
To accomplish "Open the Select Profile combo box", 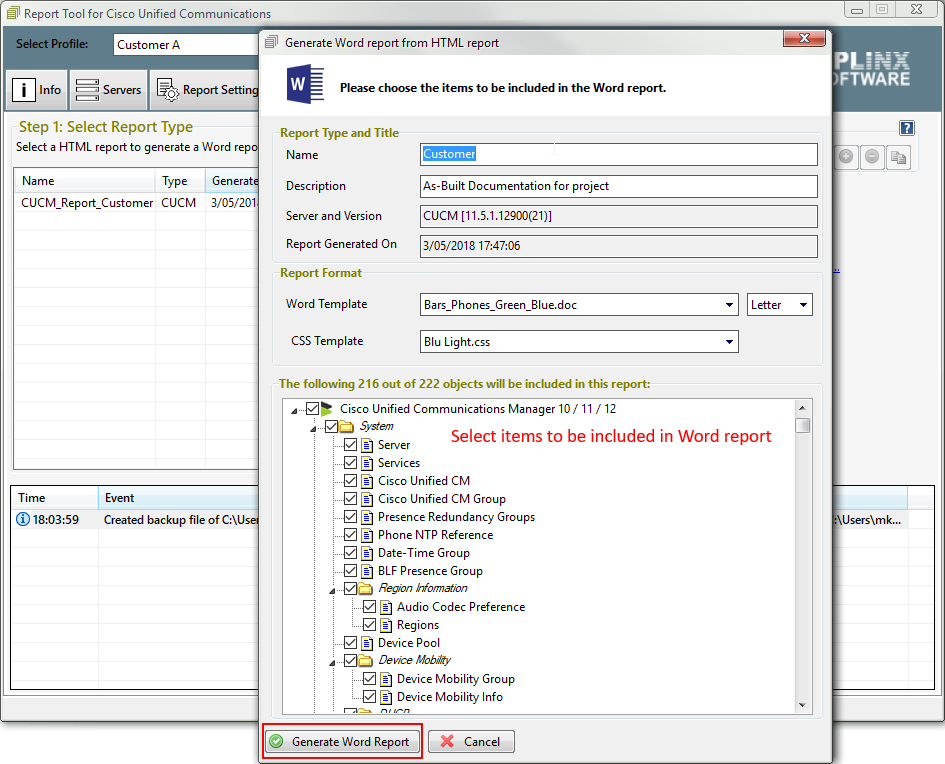I will pos(186,45).
